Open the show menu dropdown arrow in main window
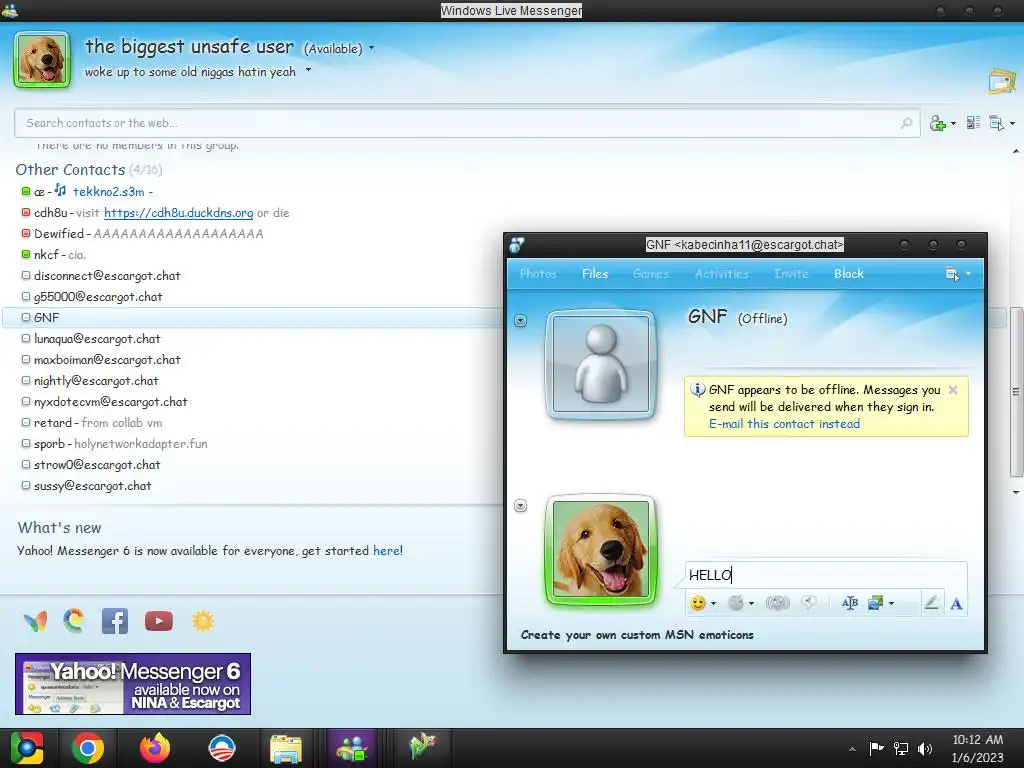The height and width of the screenshot is (768, 1024). coord(1012,123)
